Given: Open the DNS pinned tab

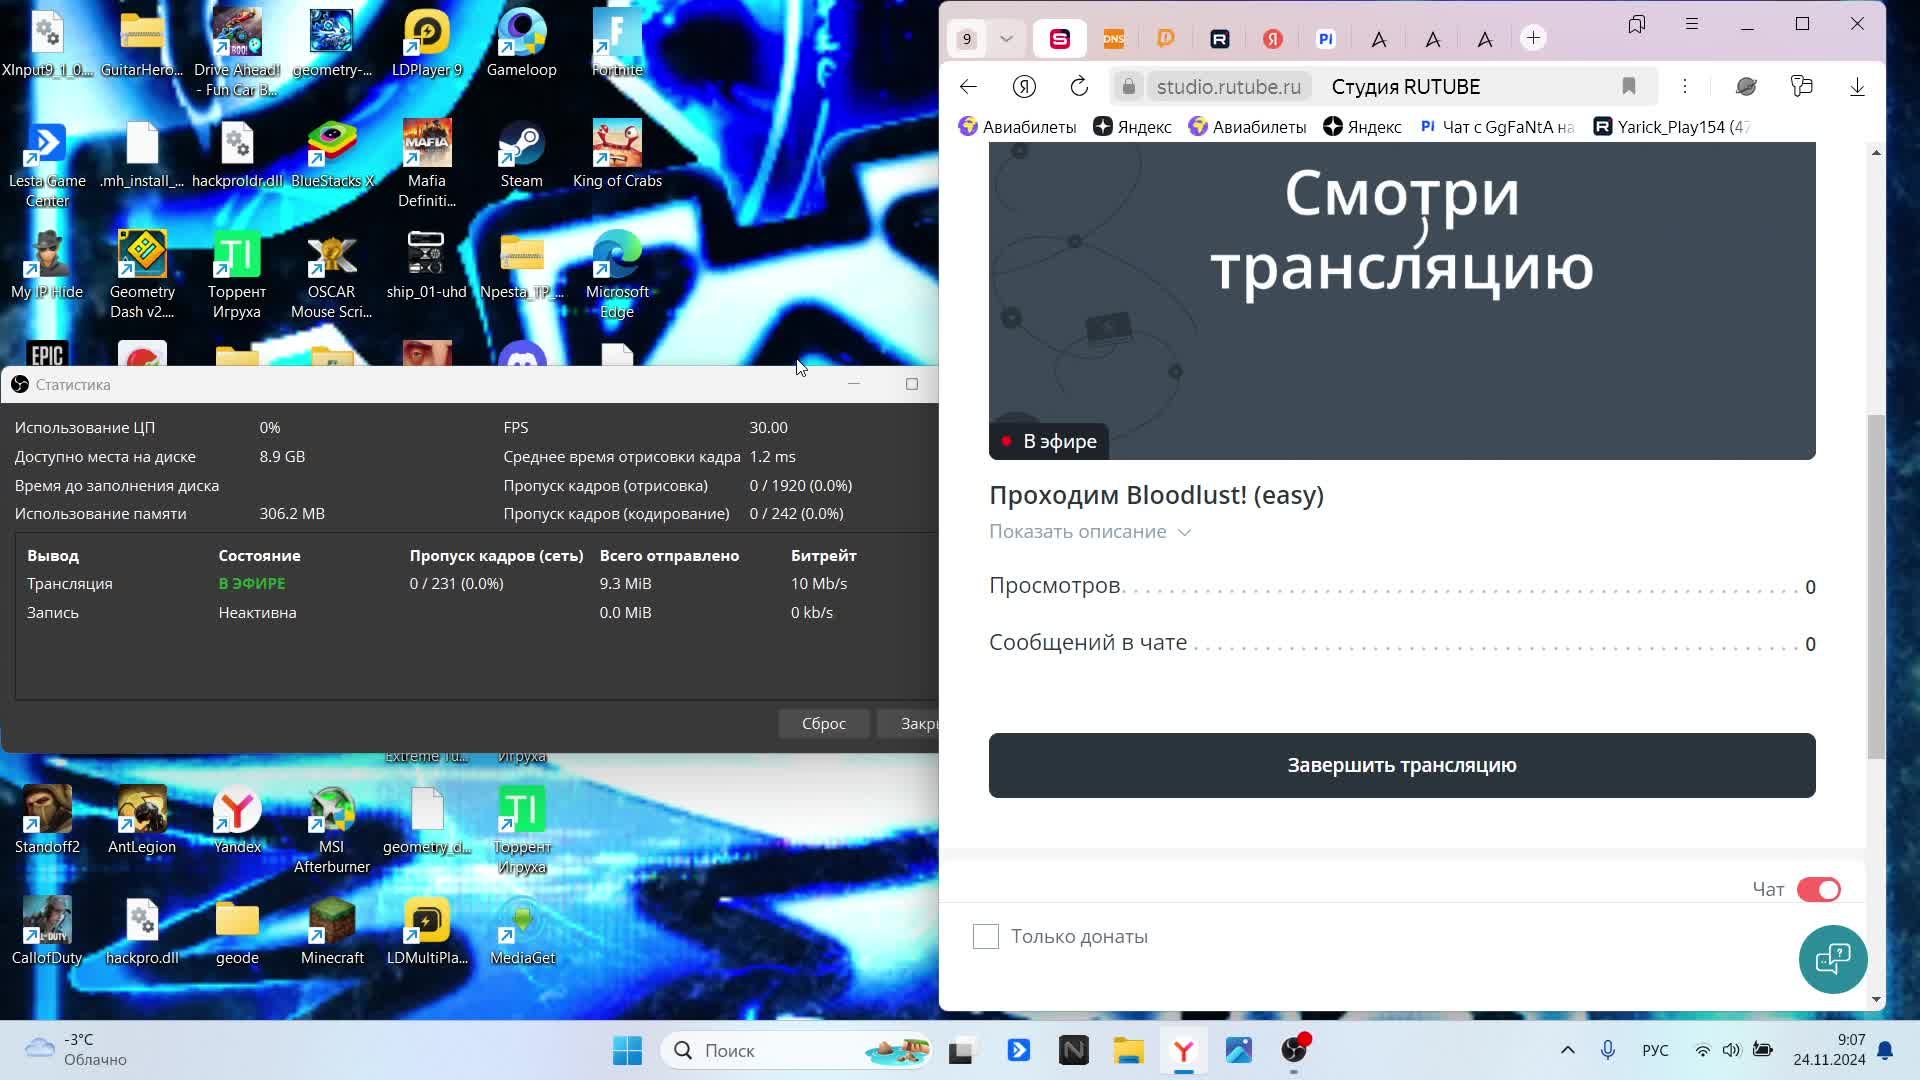Looking at the screenshot, I should [1114, 38].
